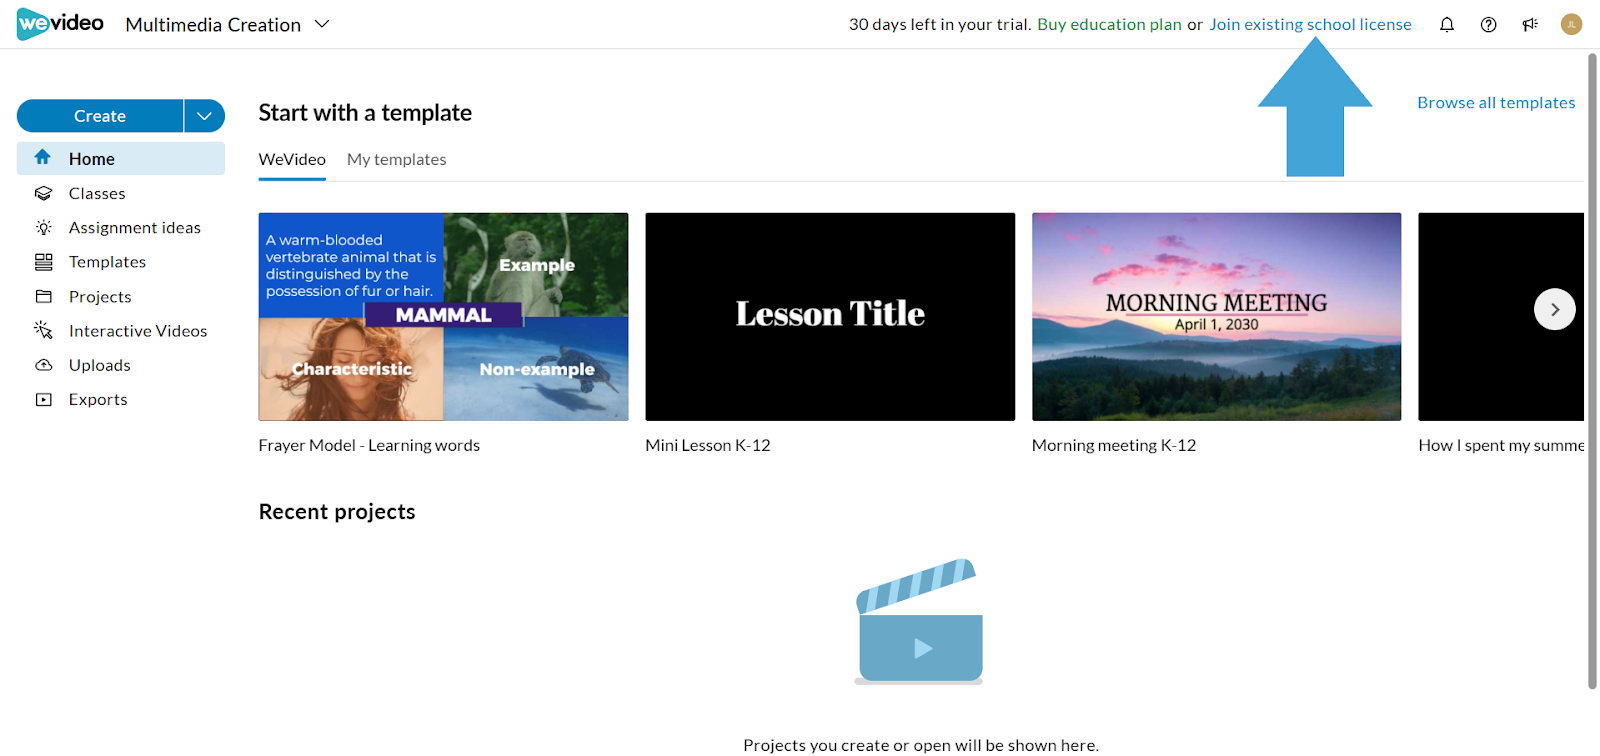
Task: Click the 'Start with a template' heading
Action: [x=365, y=113]
